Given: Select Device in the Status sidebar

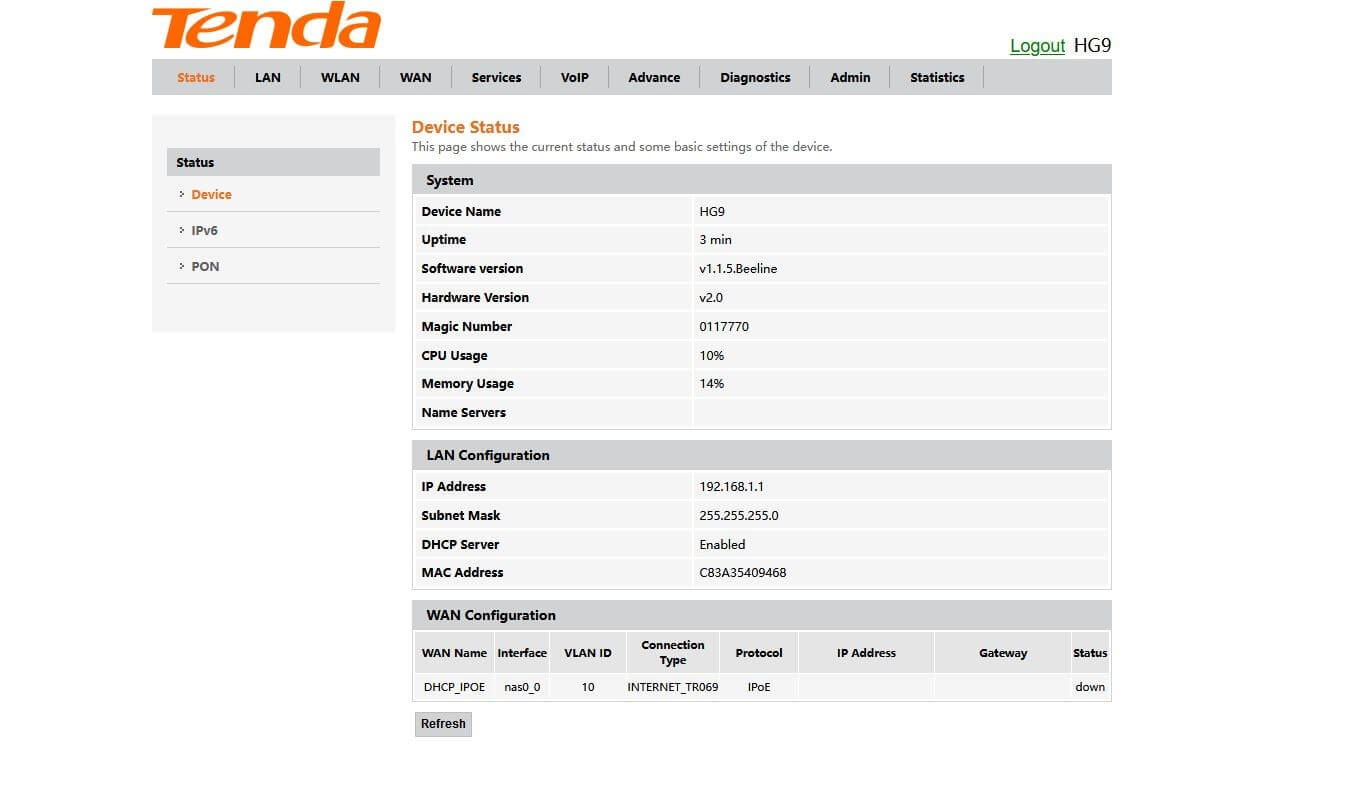Looking at the screenshot, I should [x=211, y=194].
